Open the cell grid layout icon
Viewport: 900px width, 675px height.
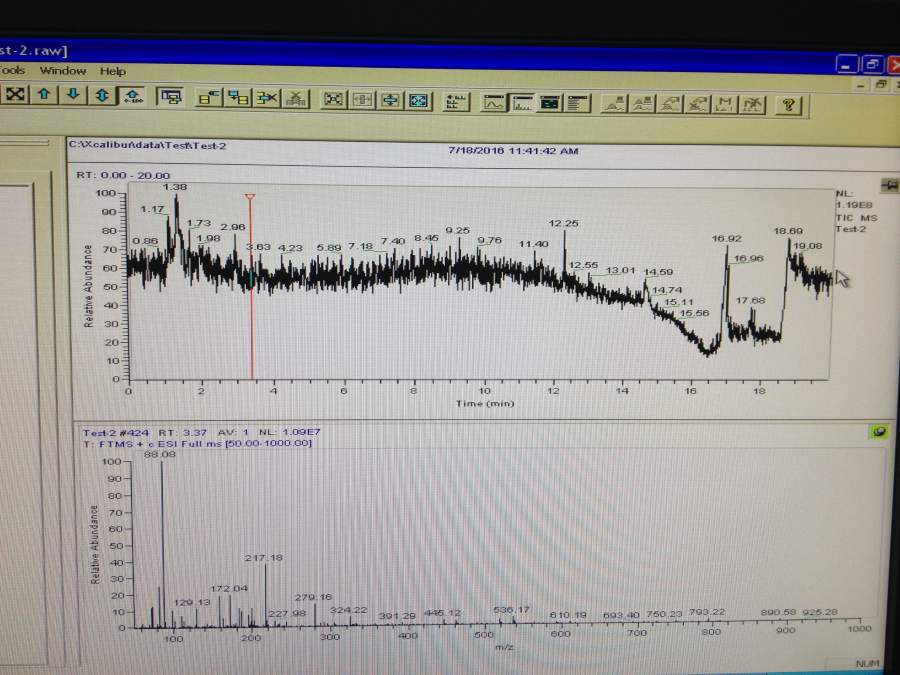[x=170, y=97]
